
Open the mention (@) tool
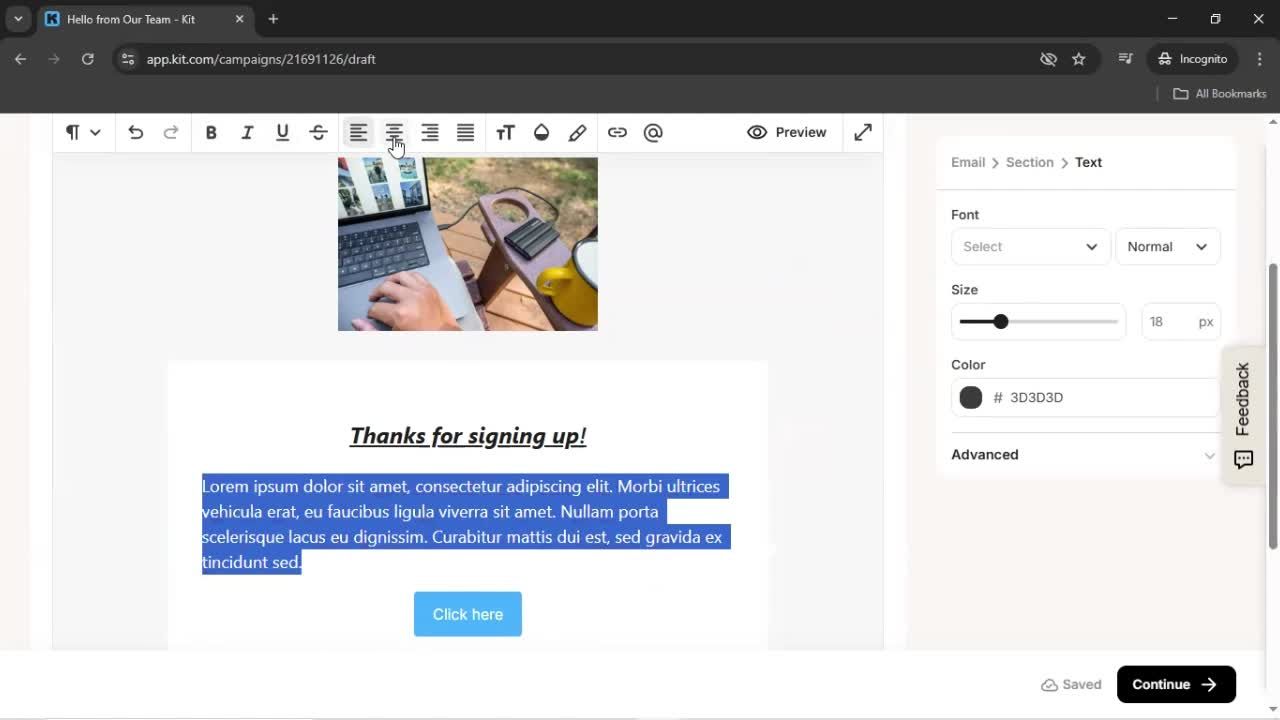[x=653, y=132]
